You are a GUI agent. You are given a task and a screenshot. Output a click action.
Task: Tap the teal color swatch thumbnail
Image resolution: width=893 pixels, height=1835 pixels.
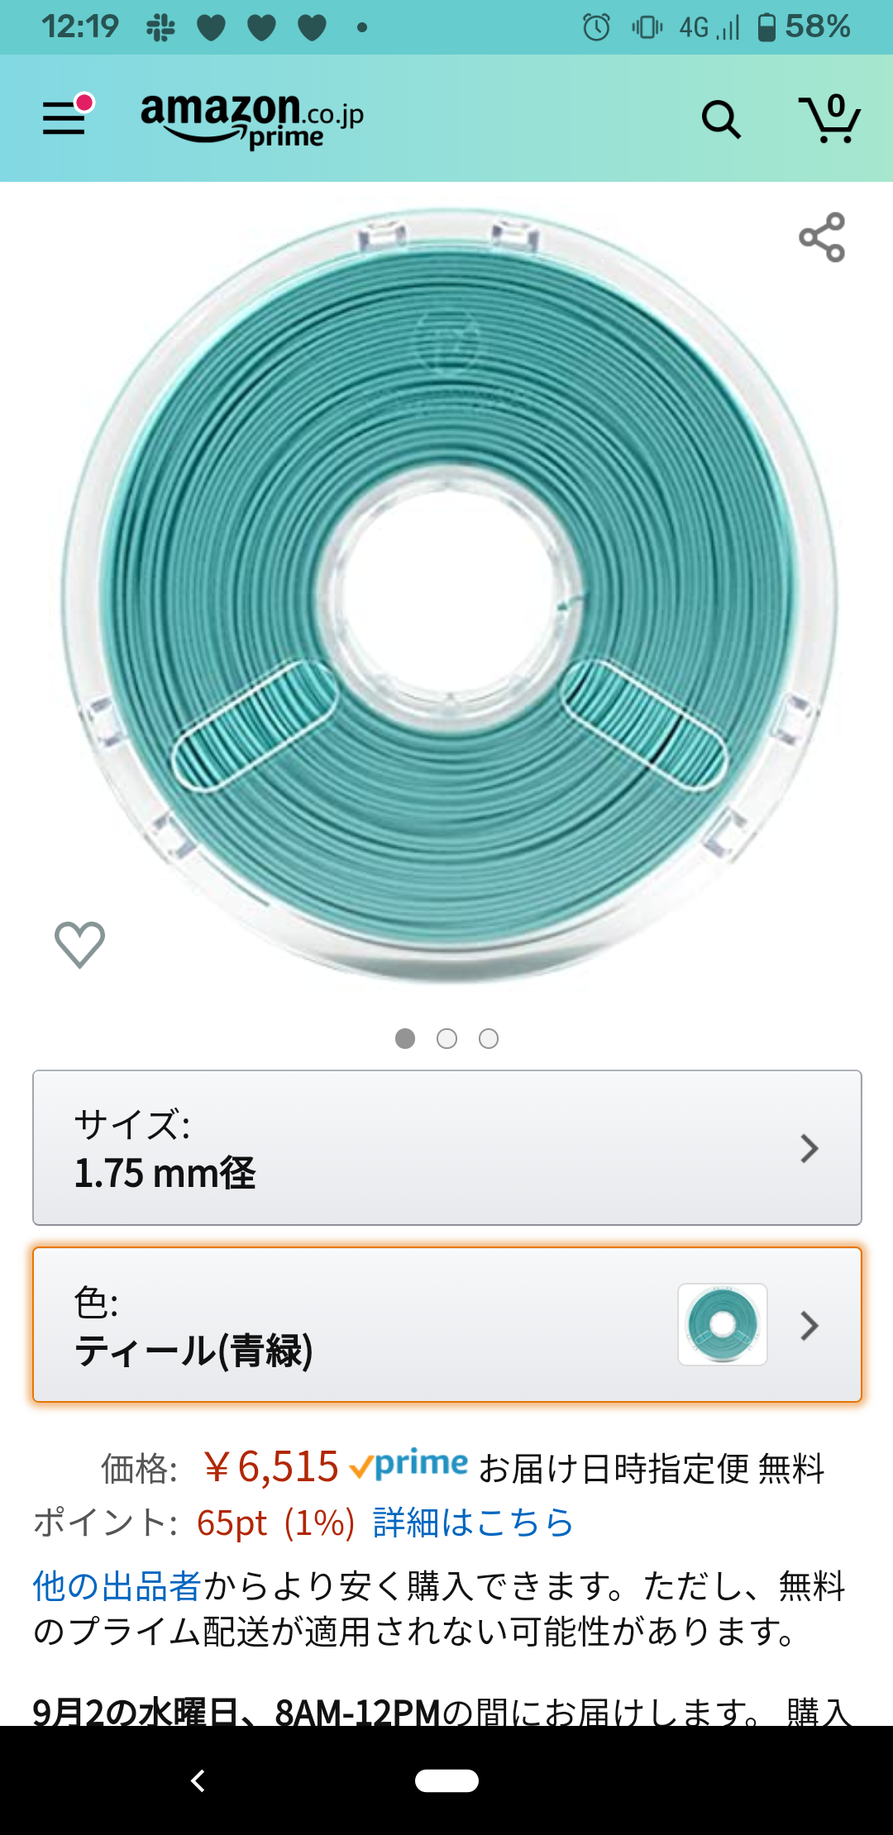[x=722, y=1325]
